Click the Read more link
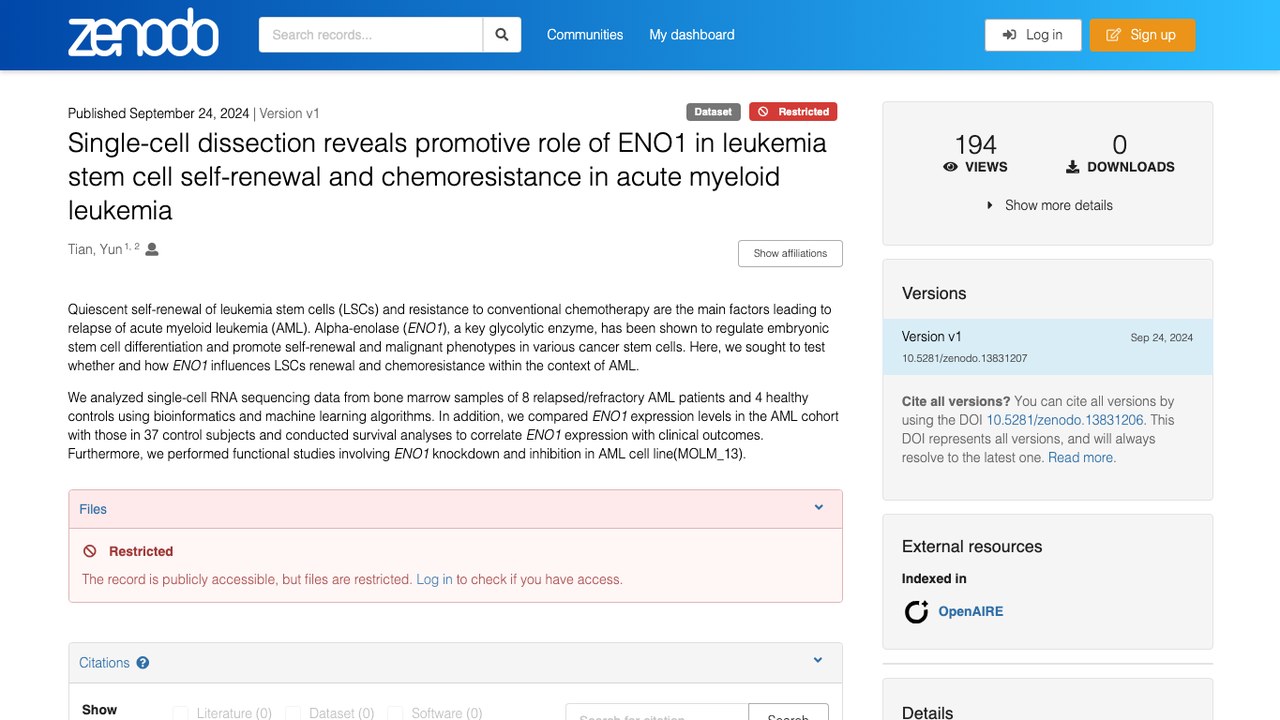Screen dimensions: 1280x720 [1082, 458]
